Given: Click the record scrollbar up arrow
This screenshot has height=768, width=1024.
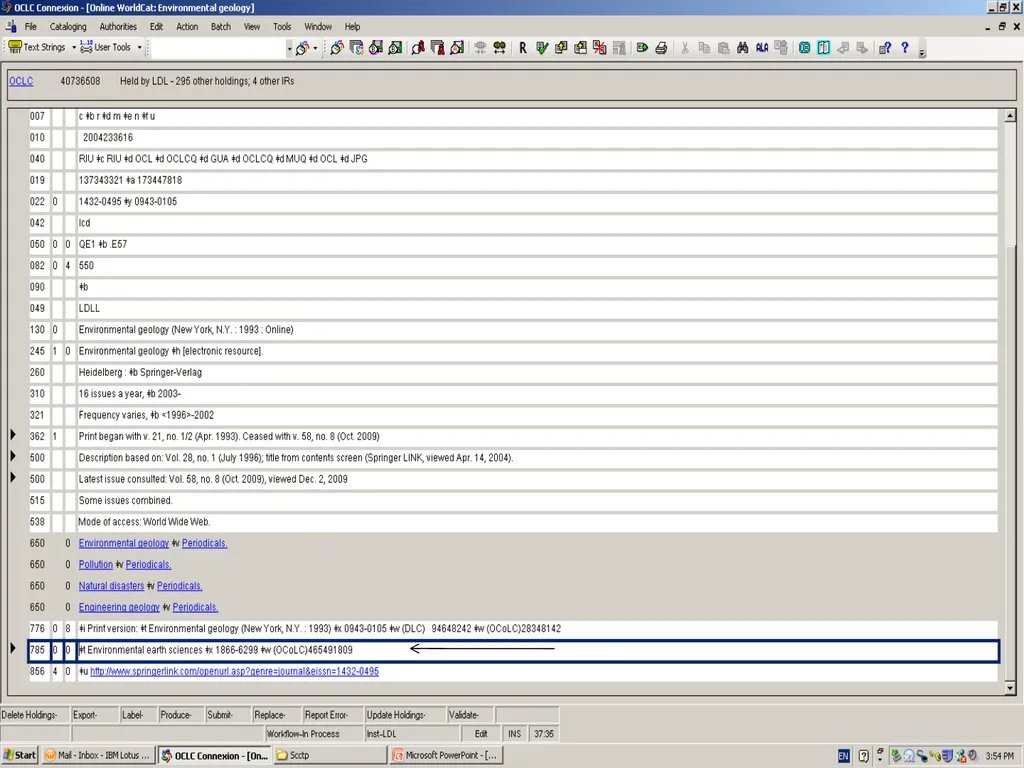Looking at the screenshot, I should coord(1010,116).
